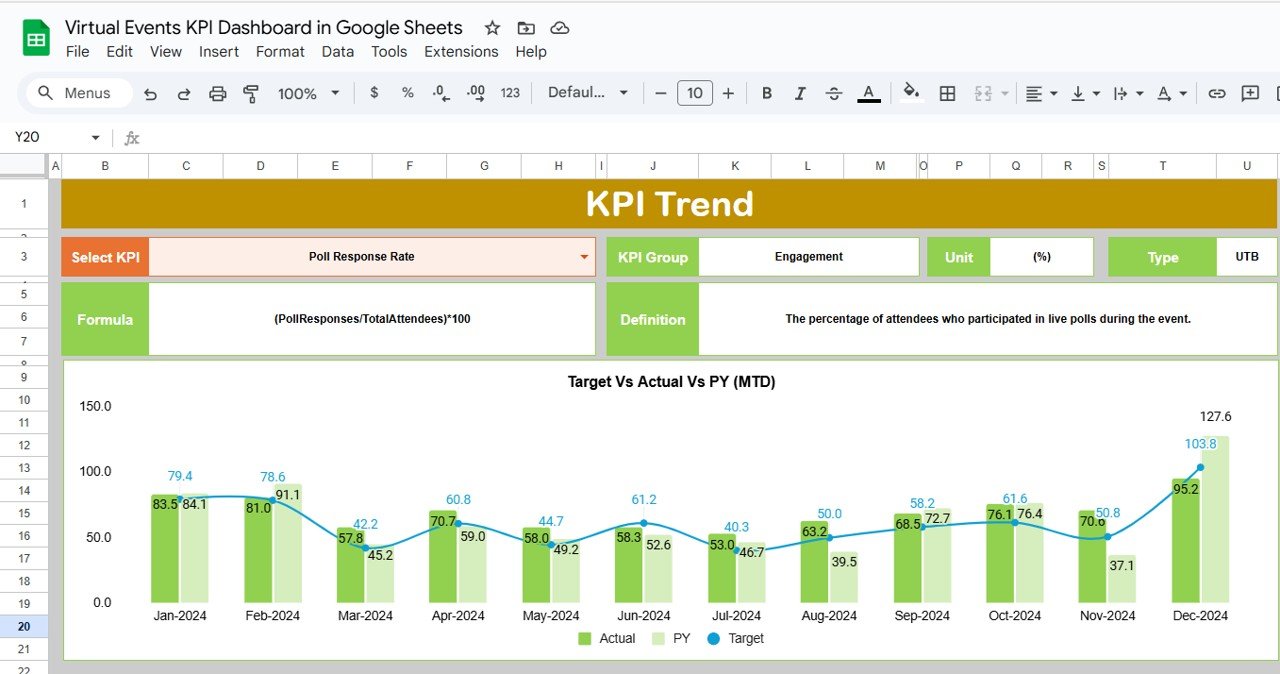Open the number format 123 menu
This screenshot has height=674, width=1280.
510,92
